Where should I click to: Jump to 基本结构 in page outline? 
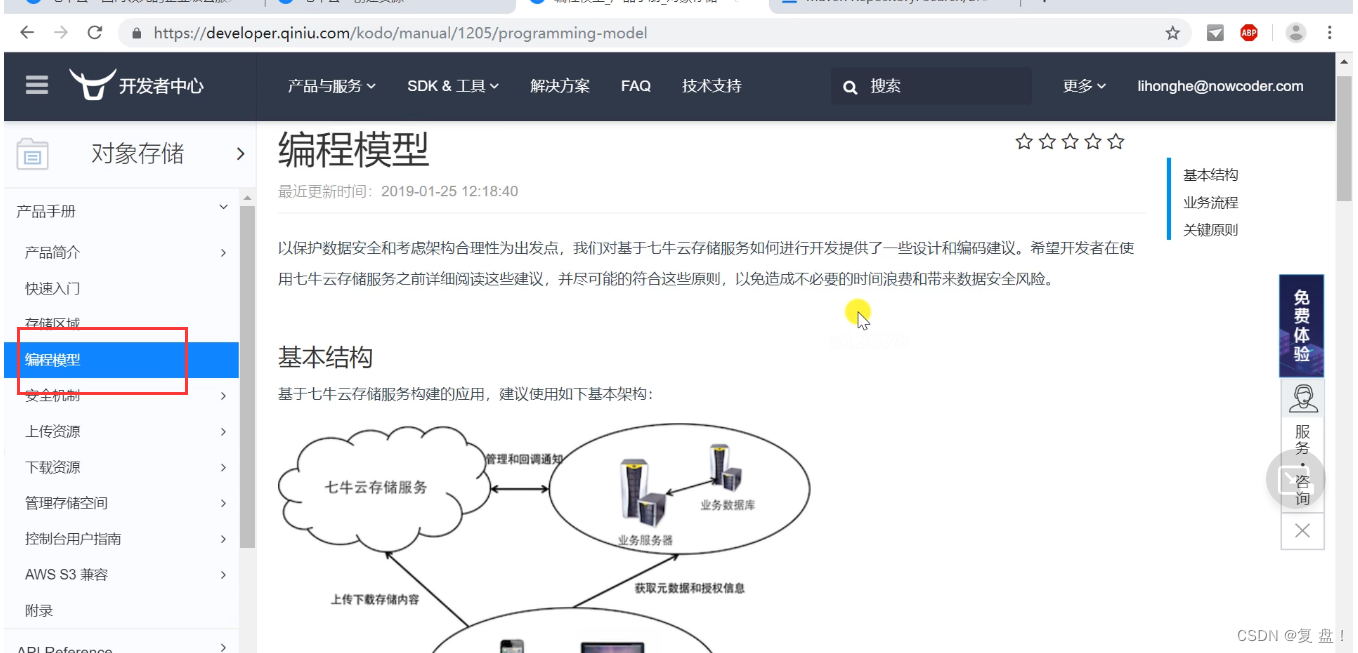pos(1211,175)
